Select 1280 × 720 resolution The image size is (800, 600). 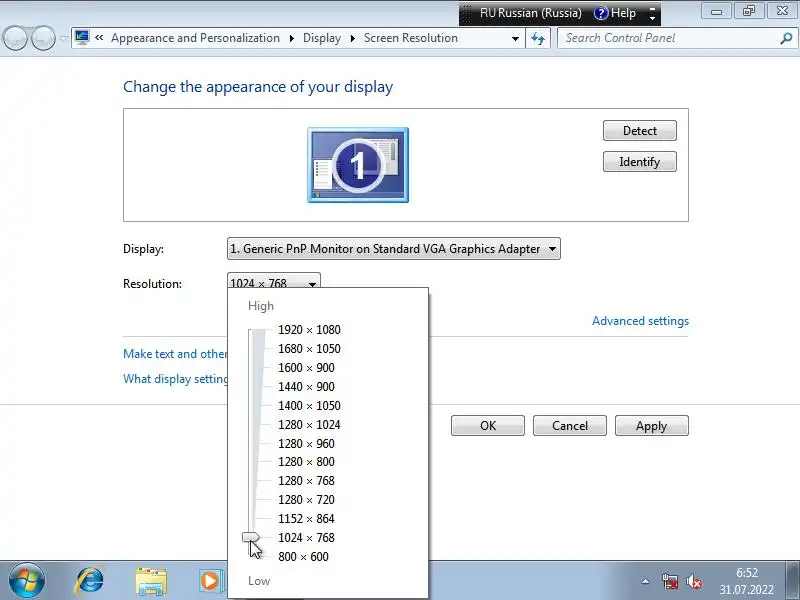point(306,499)
